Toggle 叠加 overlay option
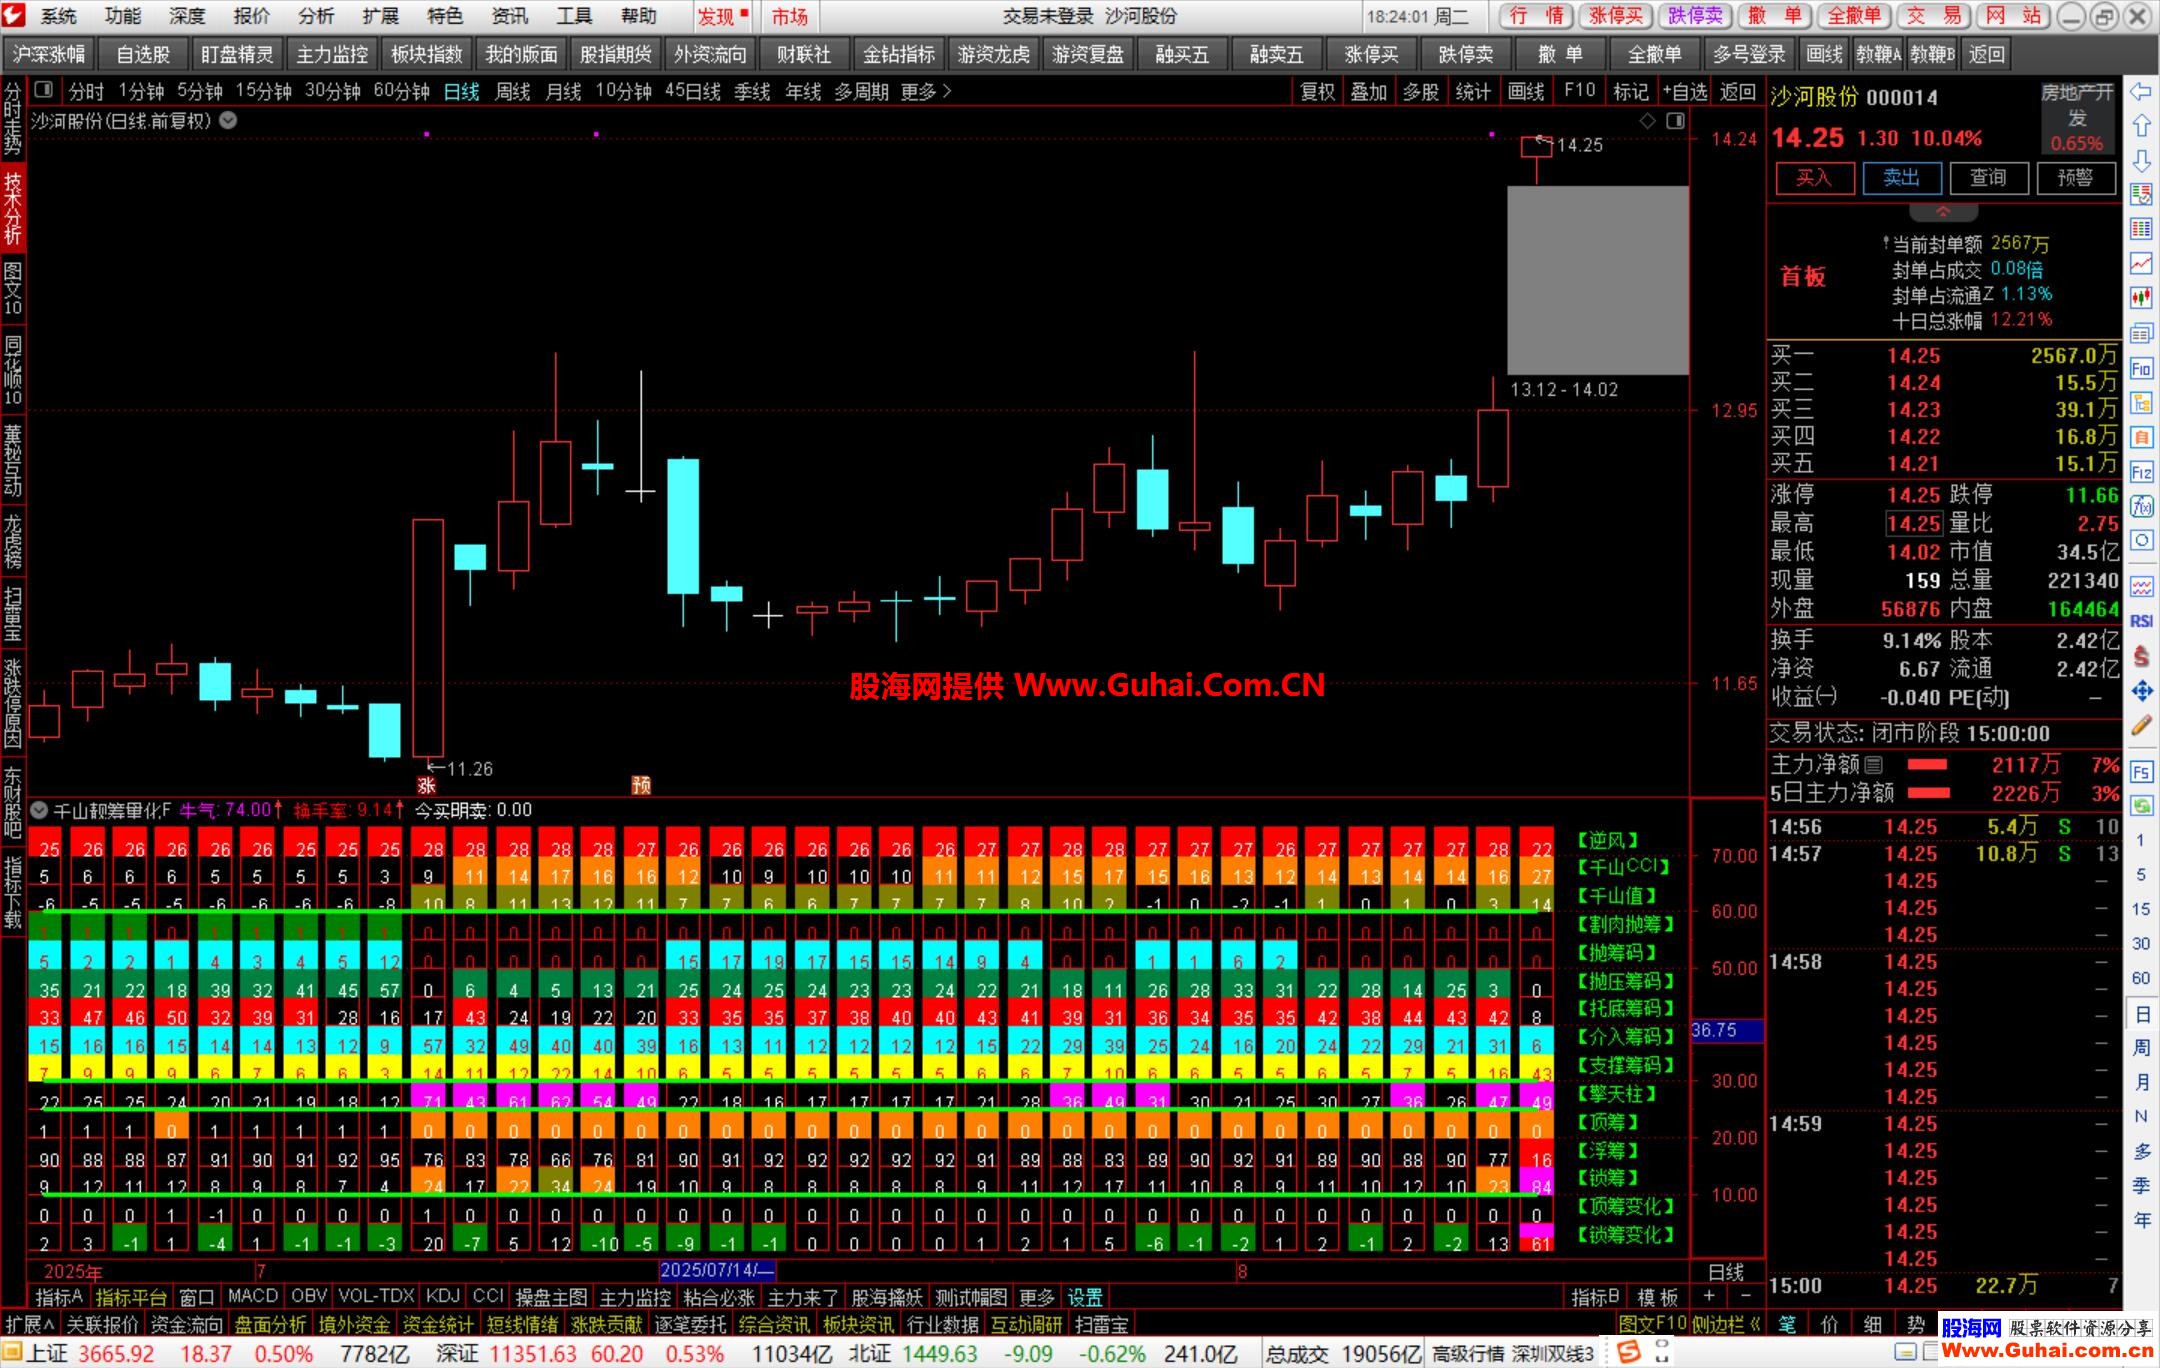 point(1369,92)
